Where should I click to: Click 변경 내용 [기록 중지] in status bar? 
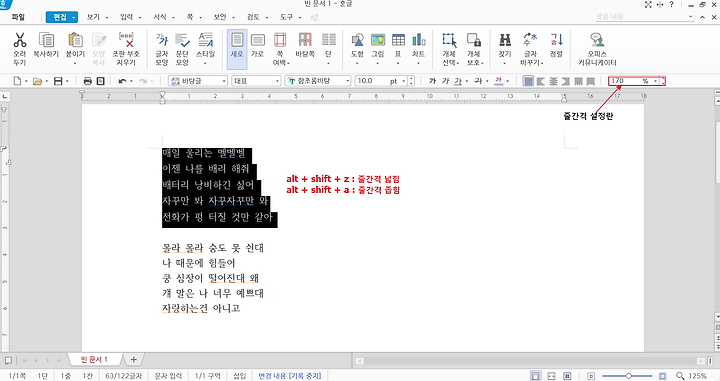point(289,375)
